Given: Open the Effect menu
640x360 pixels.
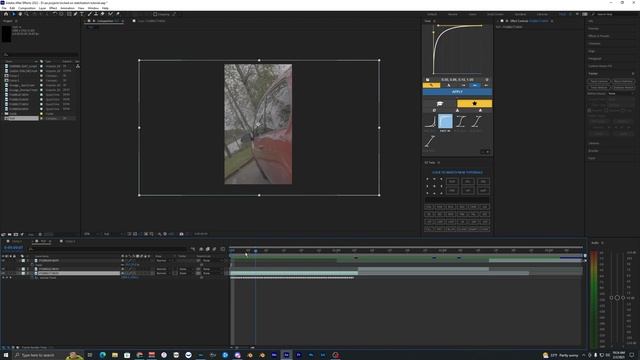Looking at the screenshot, I should pyautogui.click(x=53, y=8).
